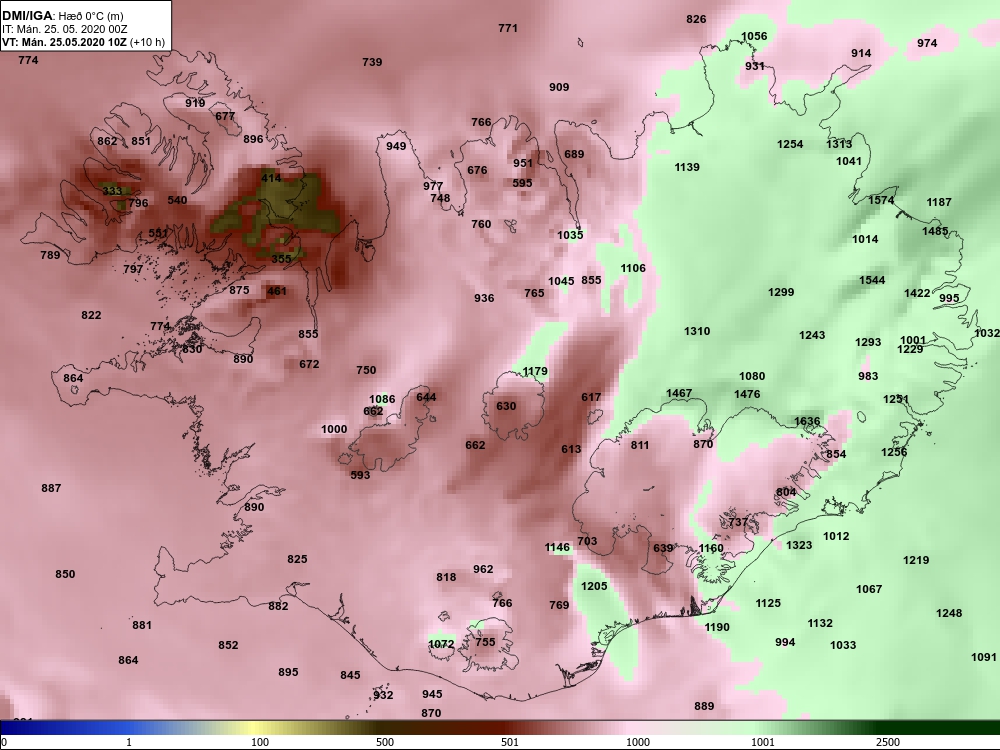Click the 945 height value

pos(432,694)
